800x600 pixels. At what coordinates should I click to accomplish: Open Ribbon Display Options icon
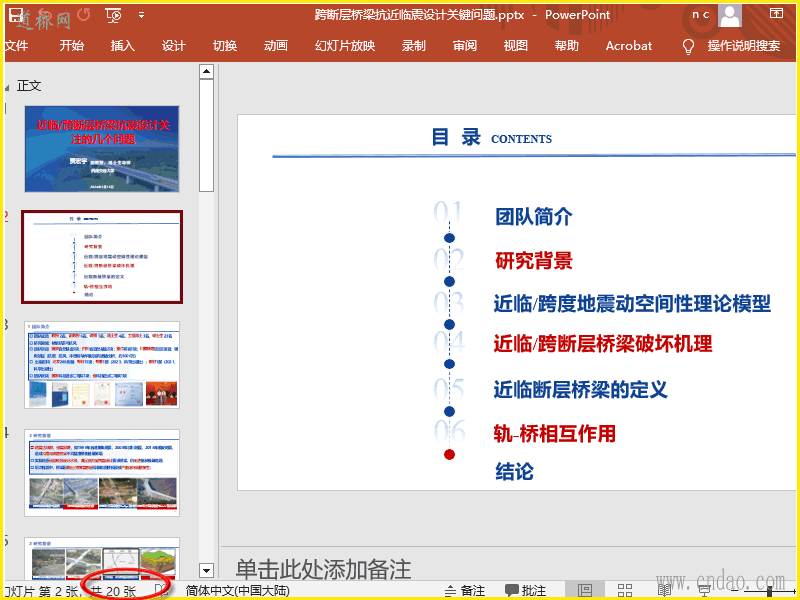coord(776,13)
